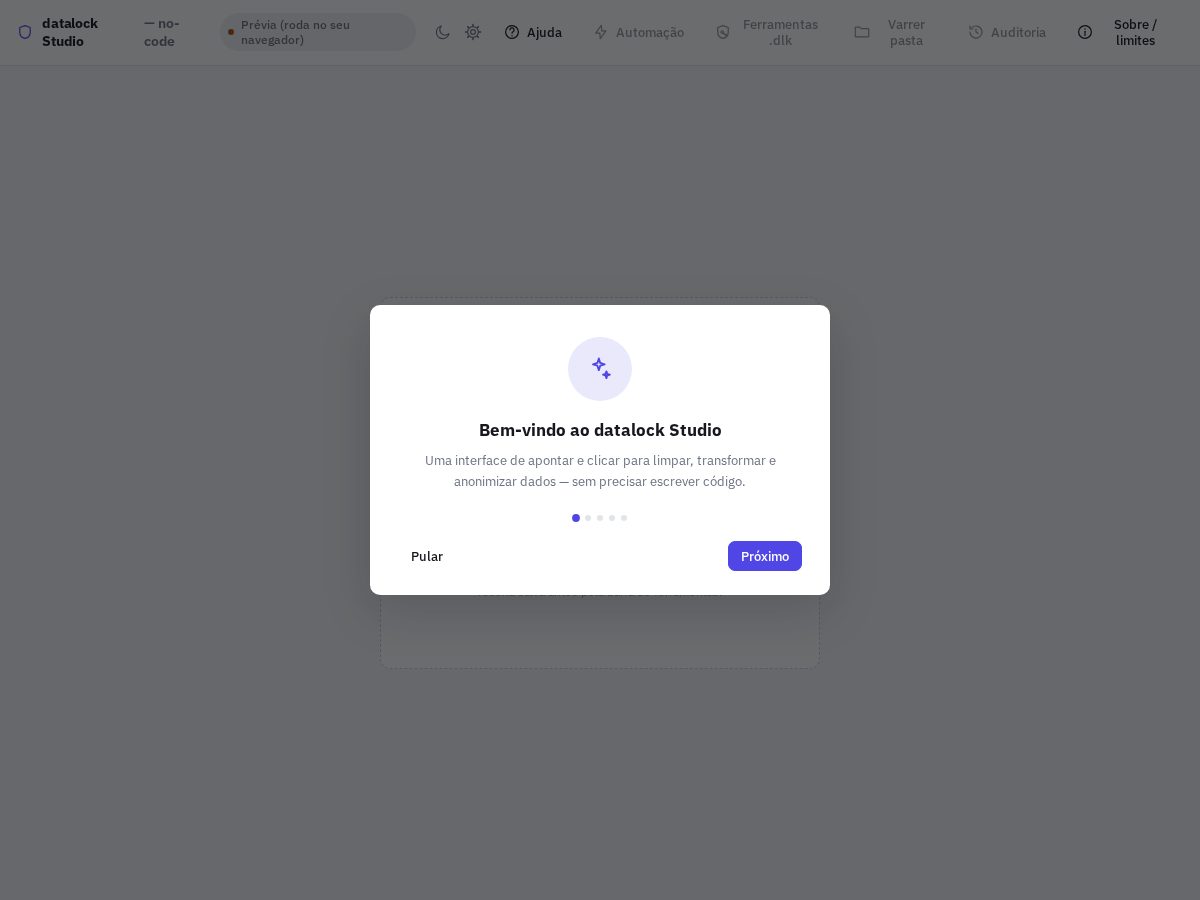Open the Auditoria history view
This screenshot has width=1200, height=900.
point(1007,32)
